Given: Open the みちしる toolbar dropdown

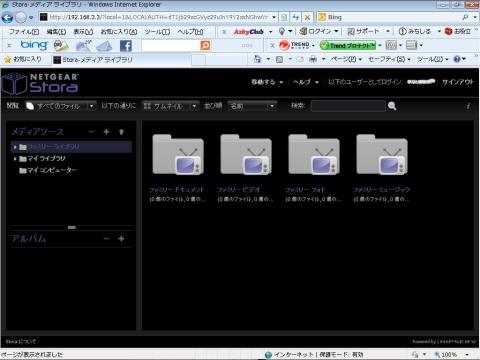Looking at the screenshot, I should click(x=419, y=31).
